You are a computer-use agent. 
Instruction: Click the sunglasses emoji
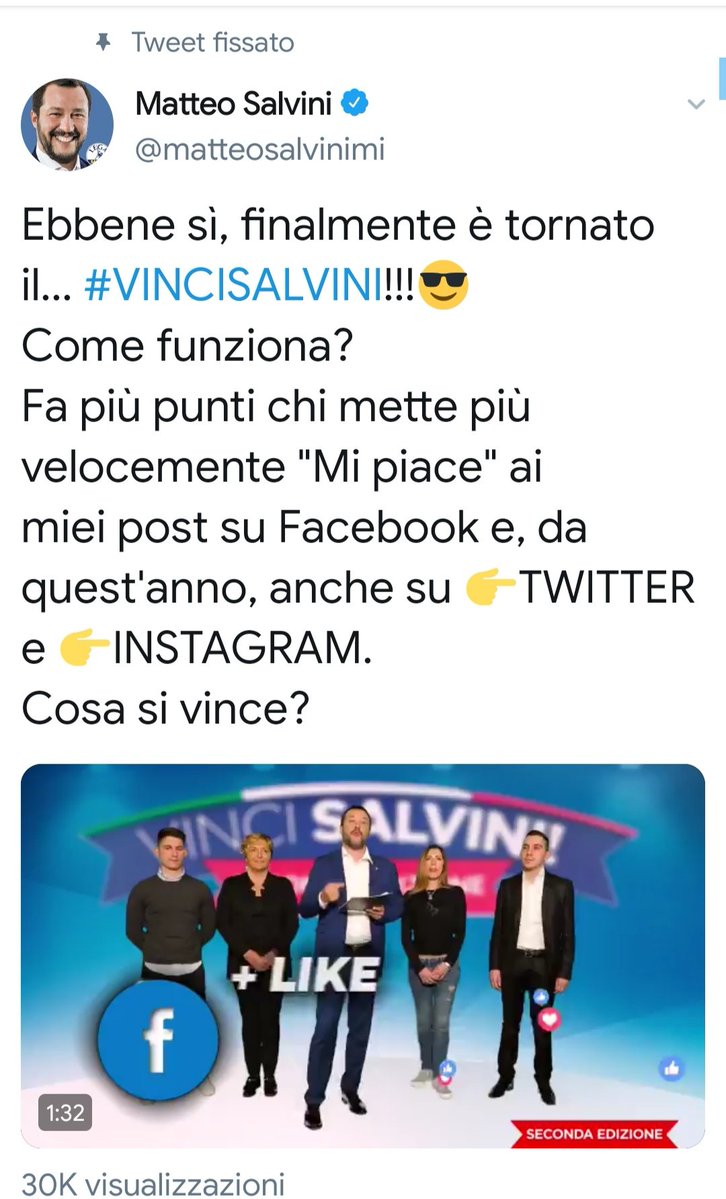tap(444, 284)
